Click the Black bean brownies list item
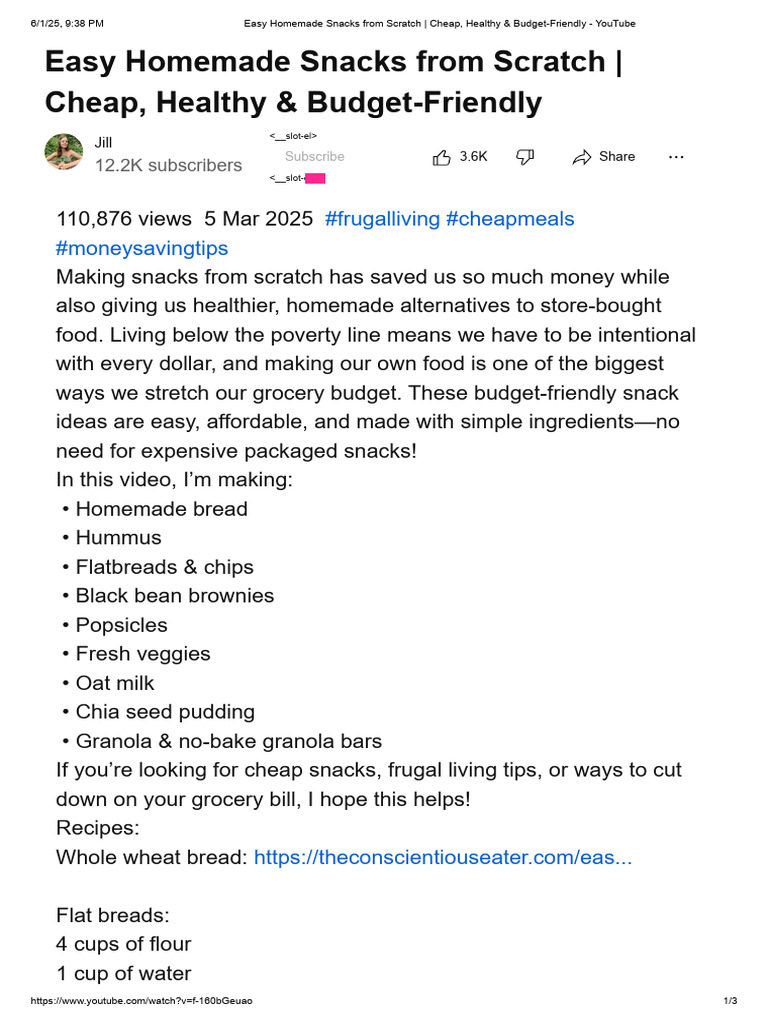Viewport: 768px width, 1024px height. [174, 596]
